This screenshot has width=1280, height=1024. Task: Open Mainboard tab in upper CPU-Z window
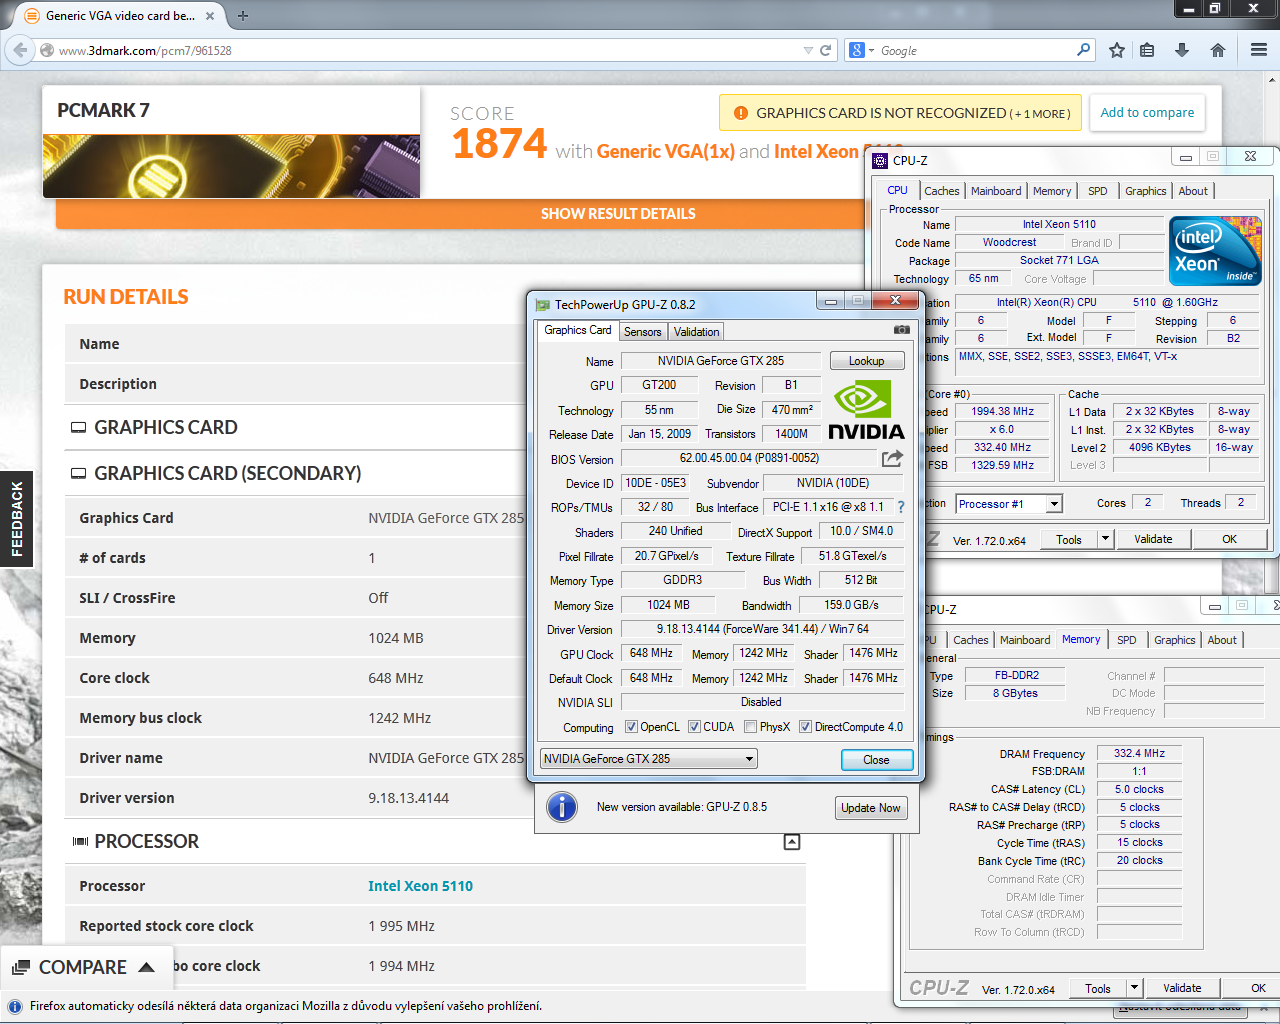point(996,191)
